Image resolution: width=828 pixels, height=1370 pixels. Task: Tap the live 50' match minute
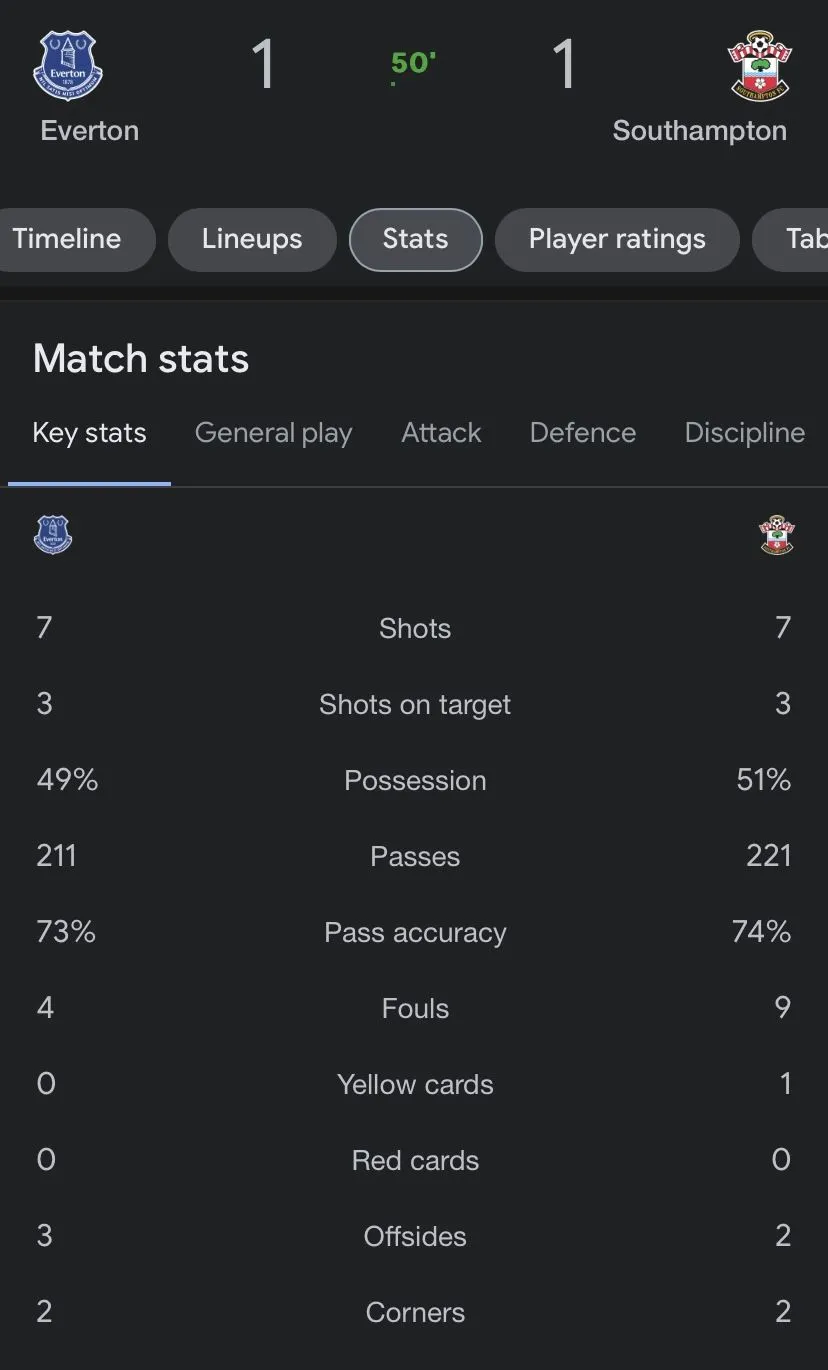point(413,64)
